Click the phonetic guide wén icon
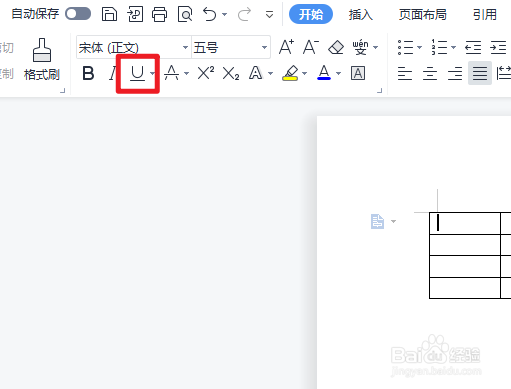511x389 pixels. 360,47
